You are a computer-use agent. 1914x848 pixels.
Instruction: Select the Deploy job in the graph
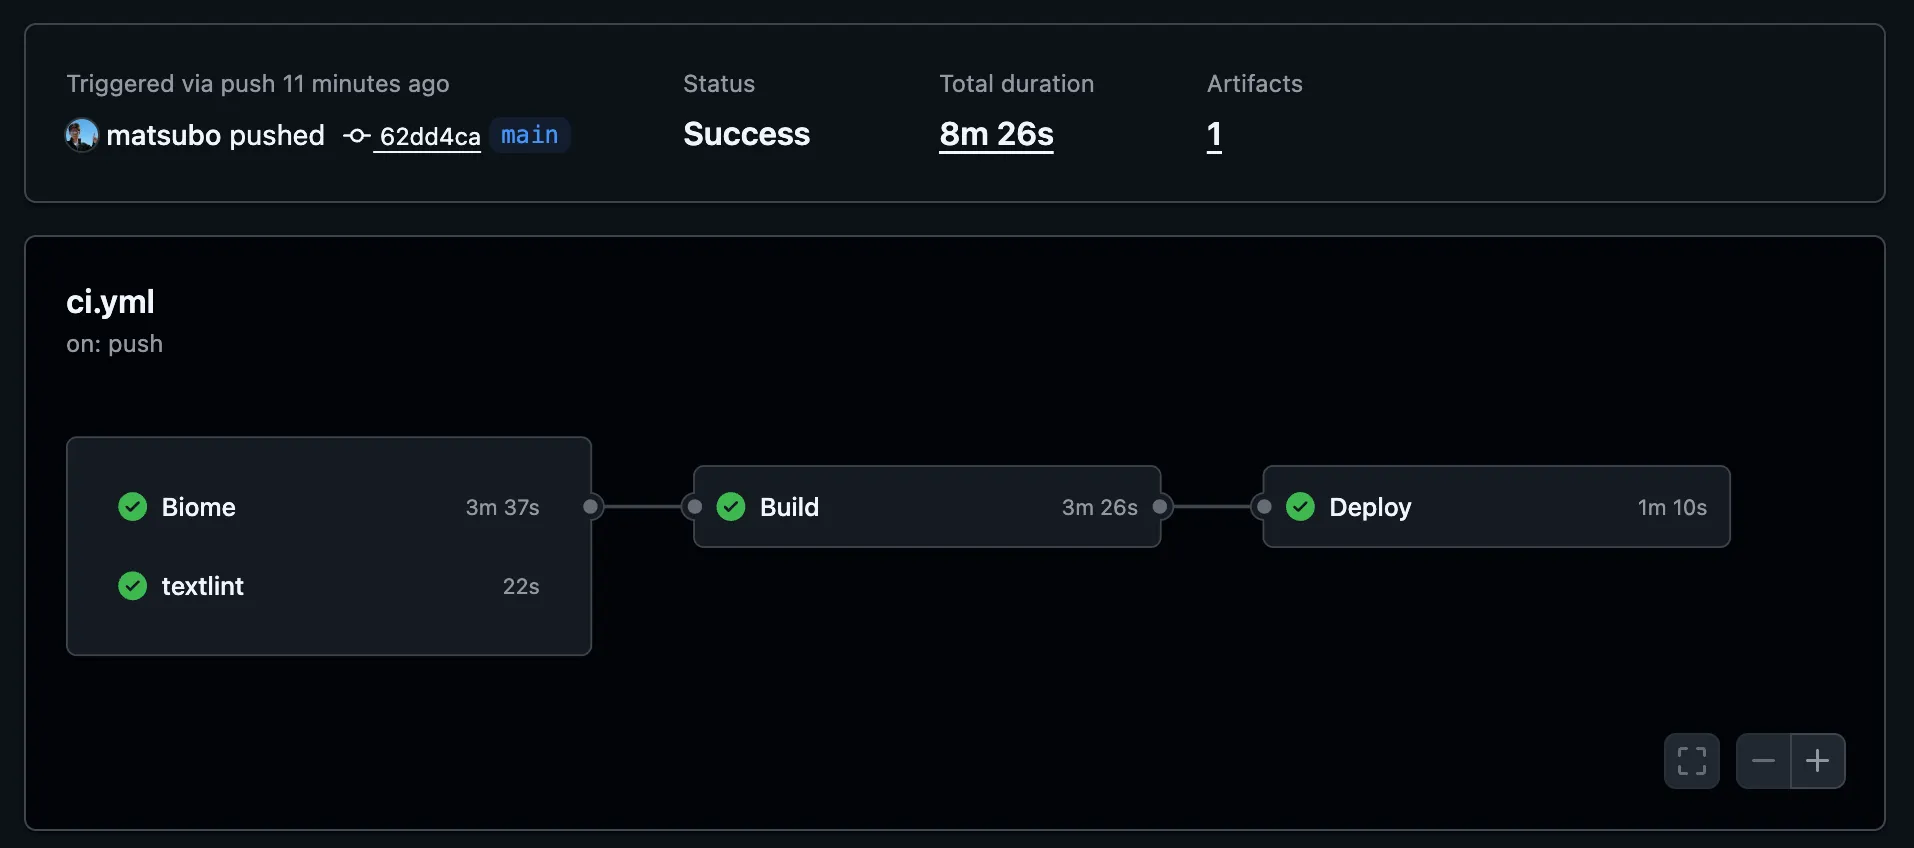coord(1370,507)
